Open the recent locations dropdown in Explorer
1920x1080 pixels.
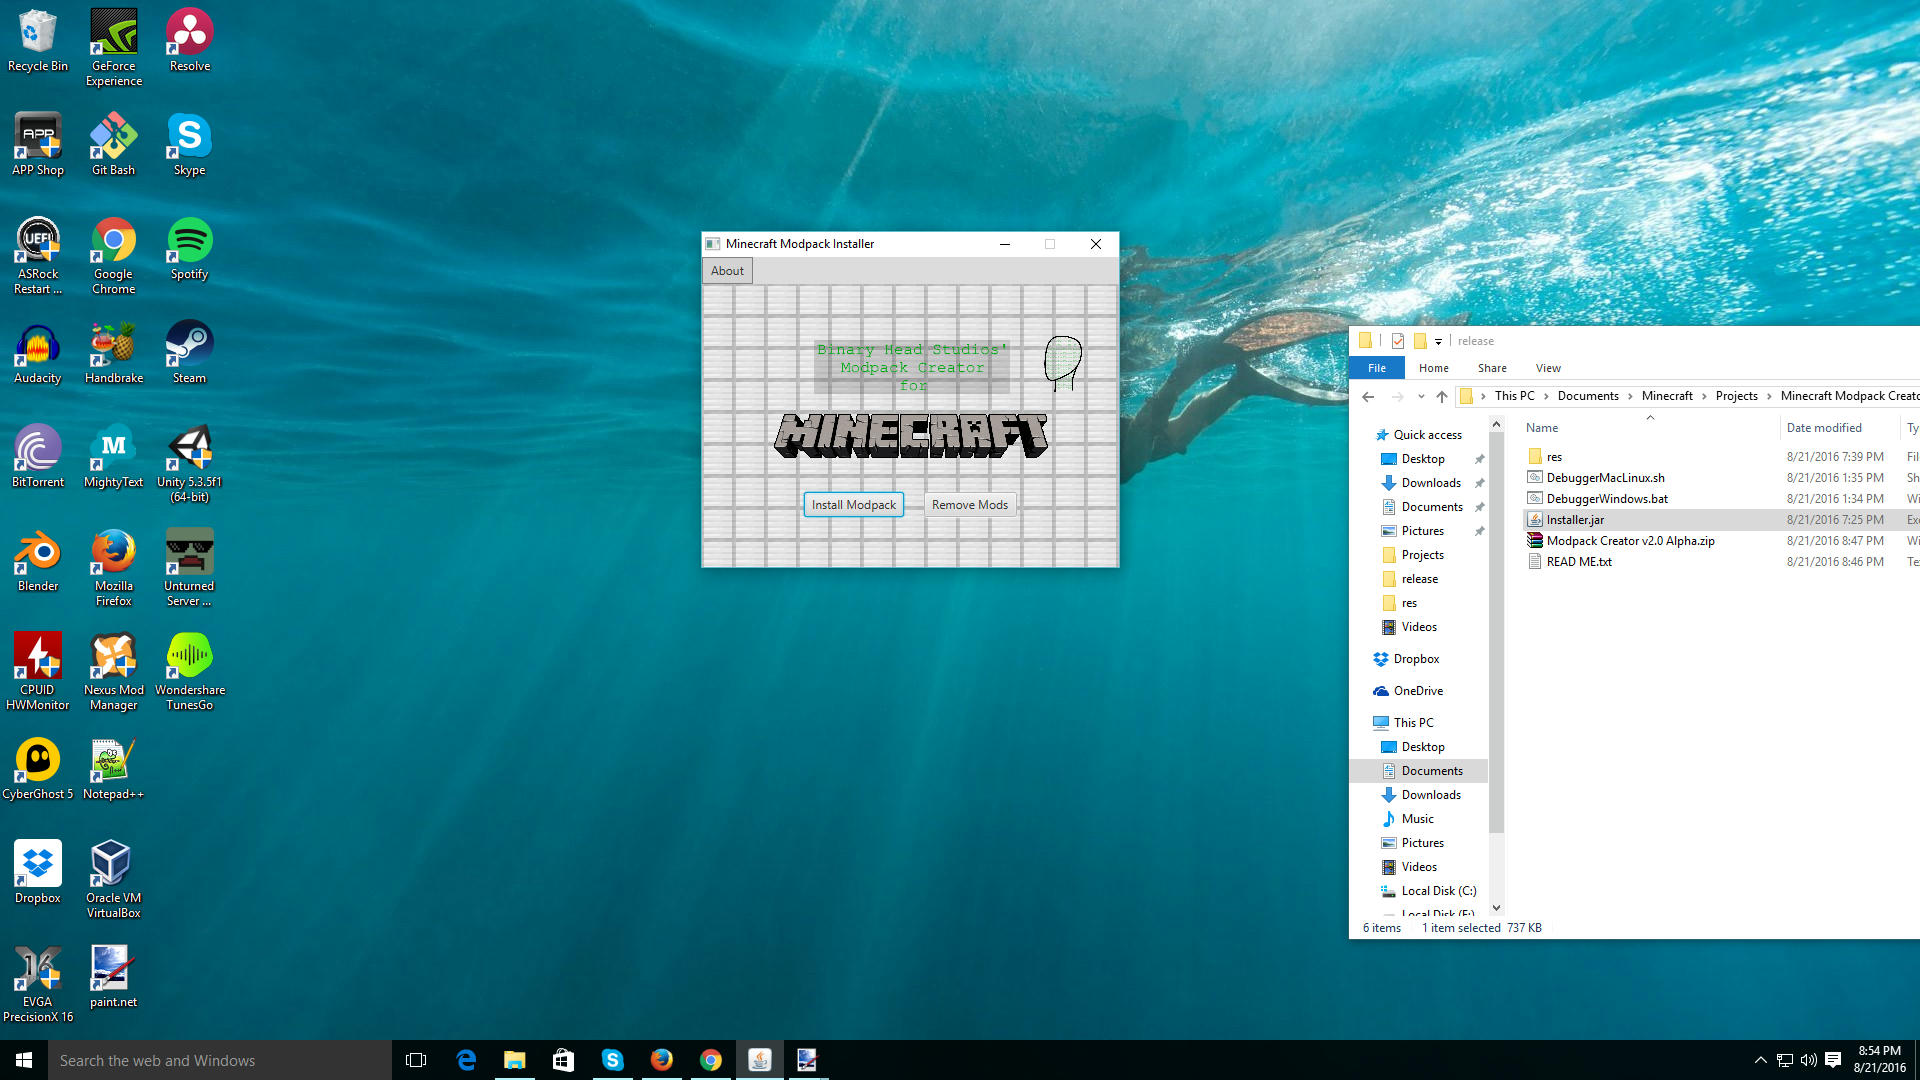(1421, 396)
